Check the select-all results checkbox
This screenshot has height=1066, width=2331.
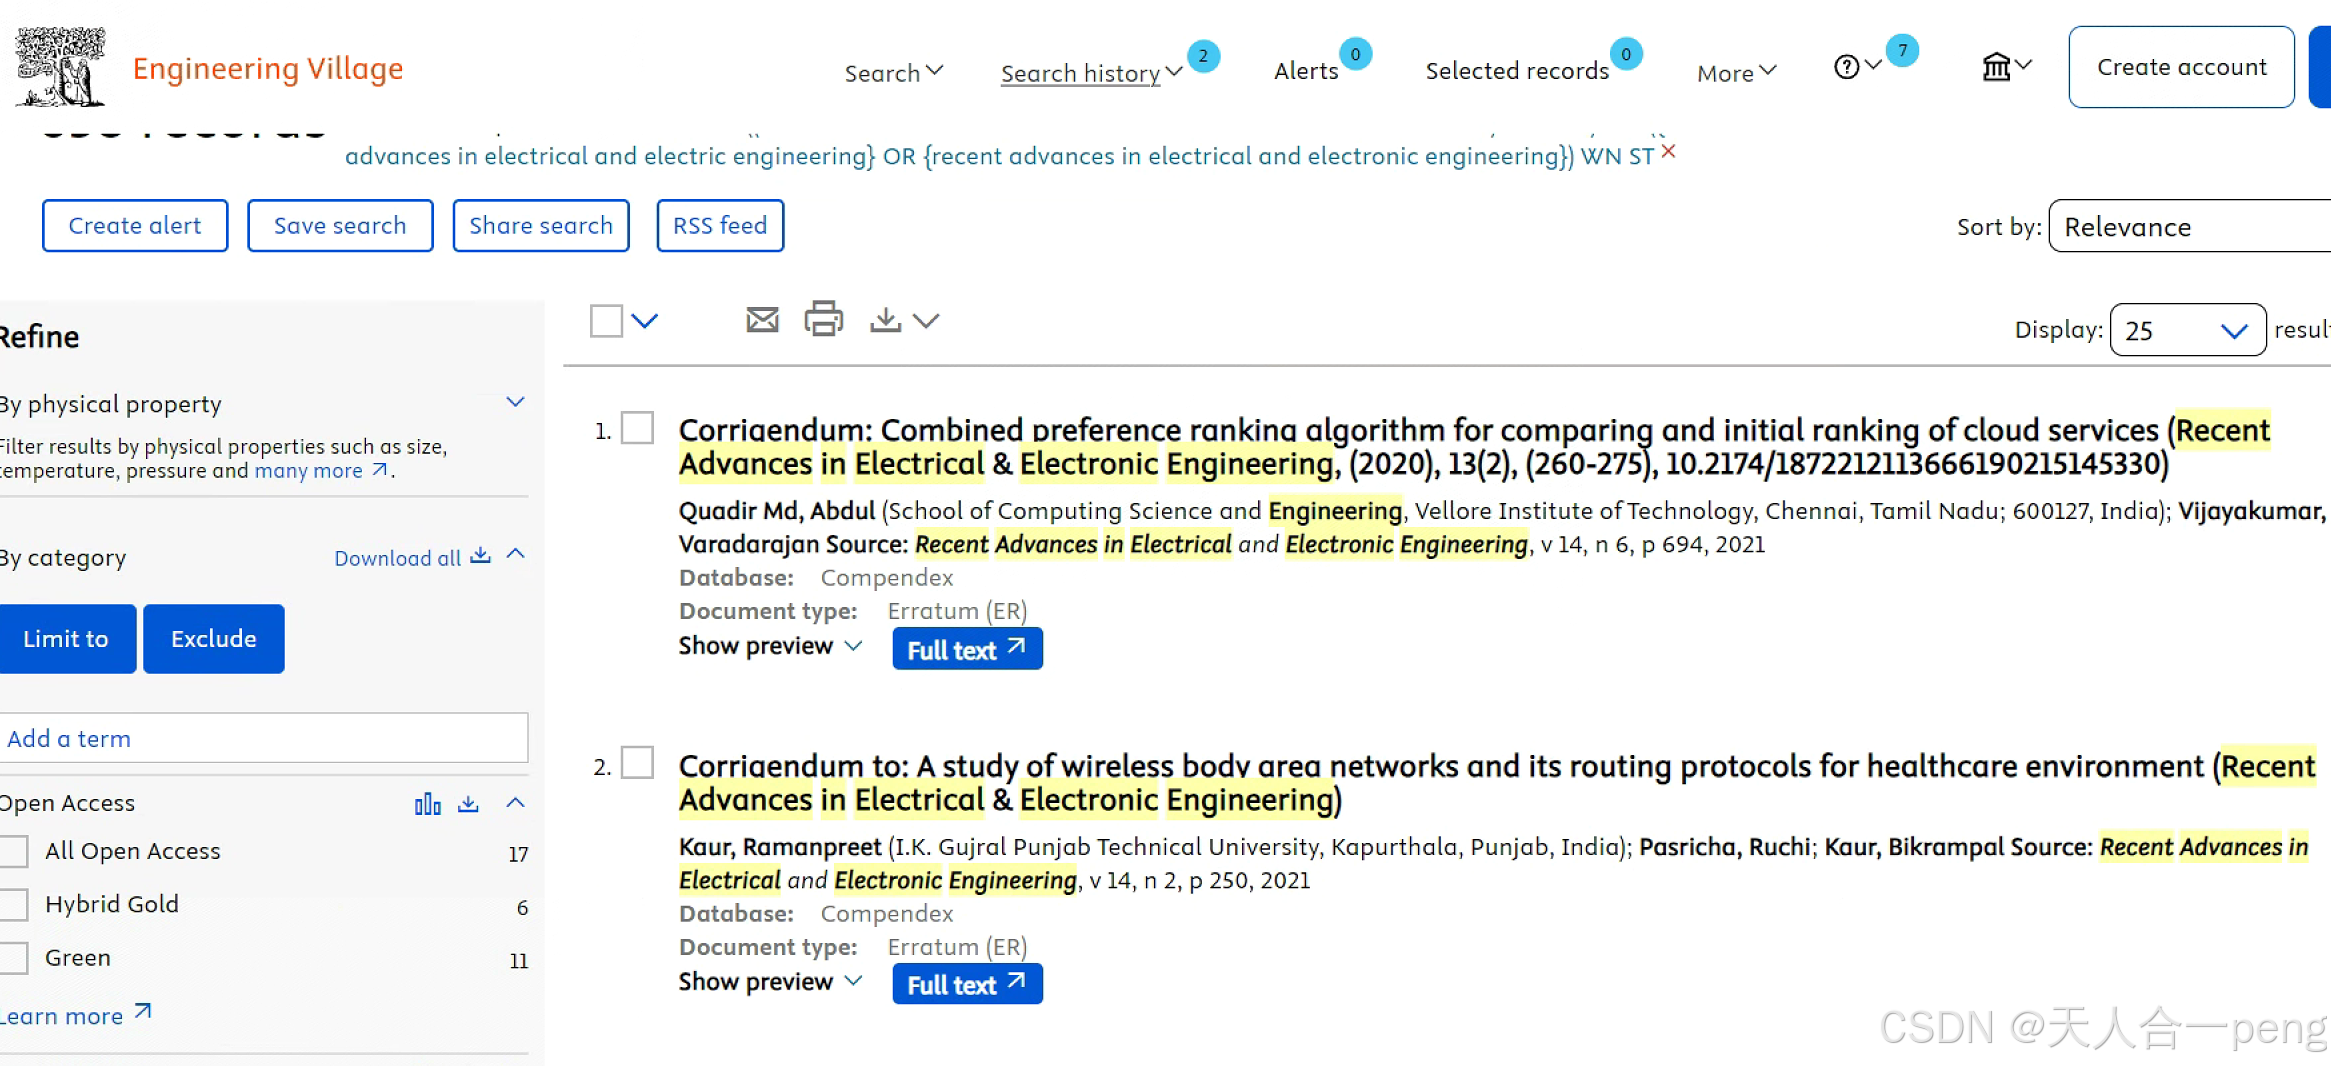click(x=607, y=319)
